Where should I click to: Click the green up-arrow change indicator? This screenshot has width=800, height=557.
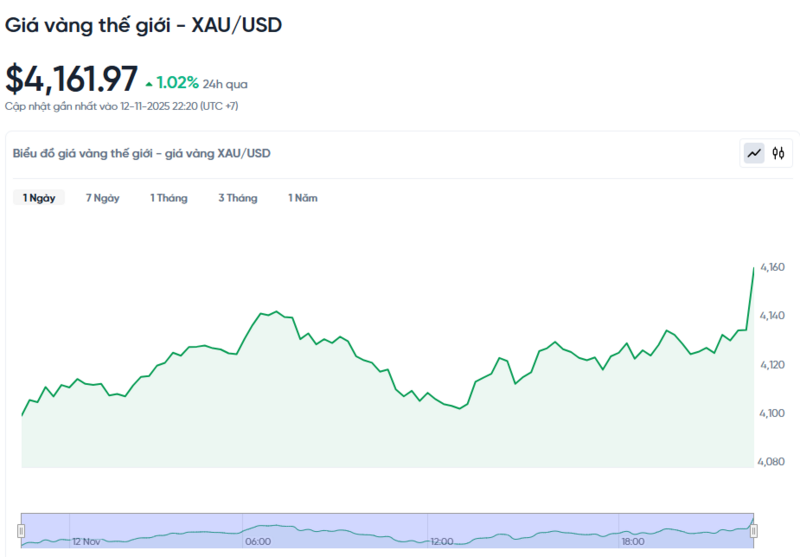tap(149, 83)
